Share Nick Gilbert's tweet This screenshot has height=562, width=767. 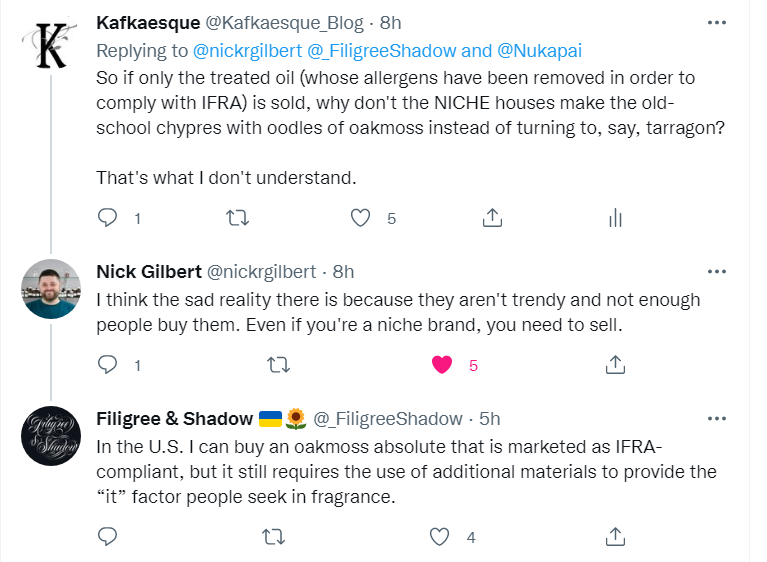tap(616, 365)
